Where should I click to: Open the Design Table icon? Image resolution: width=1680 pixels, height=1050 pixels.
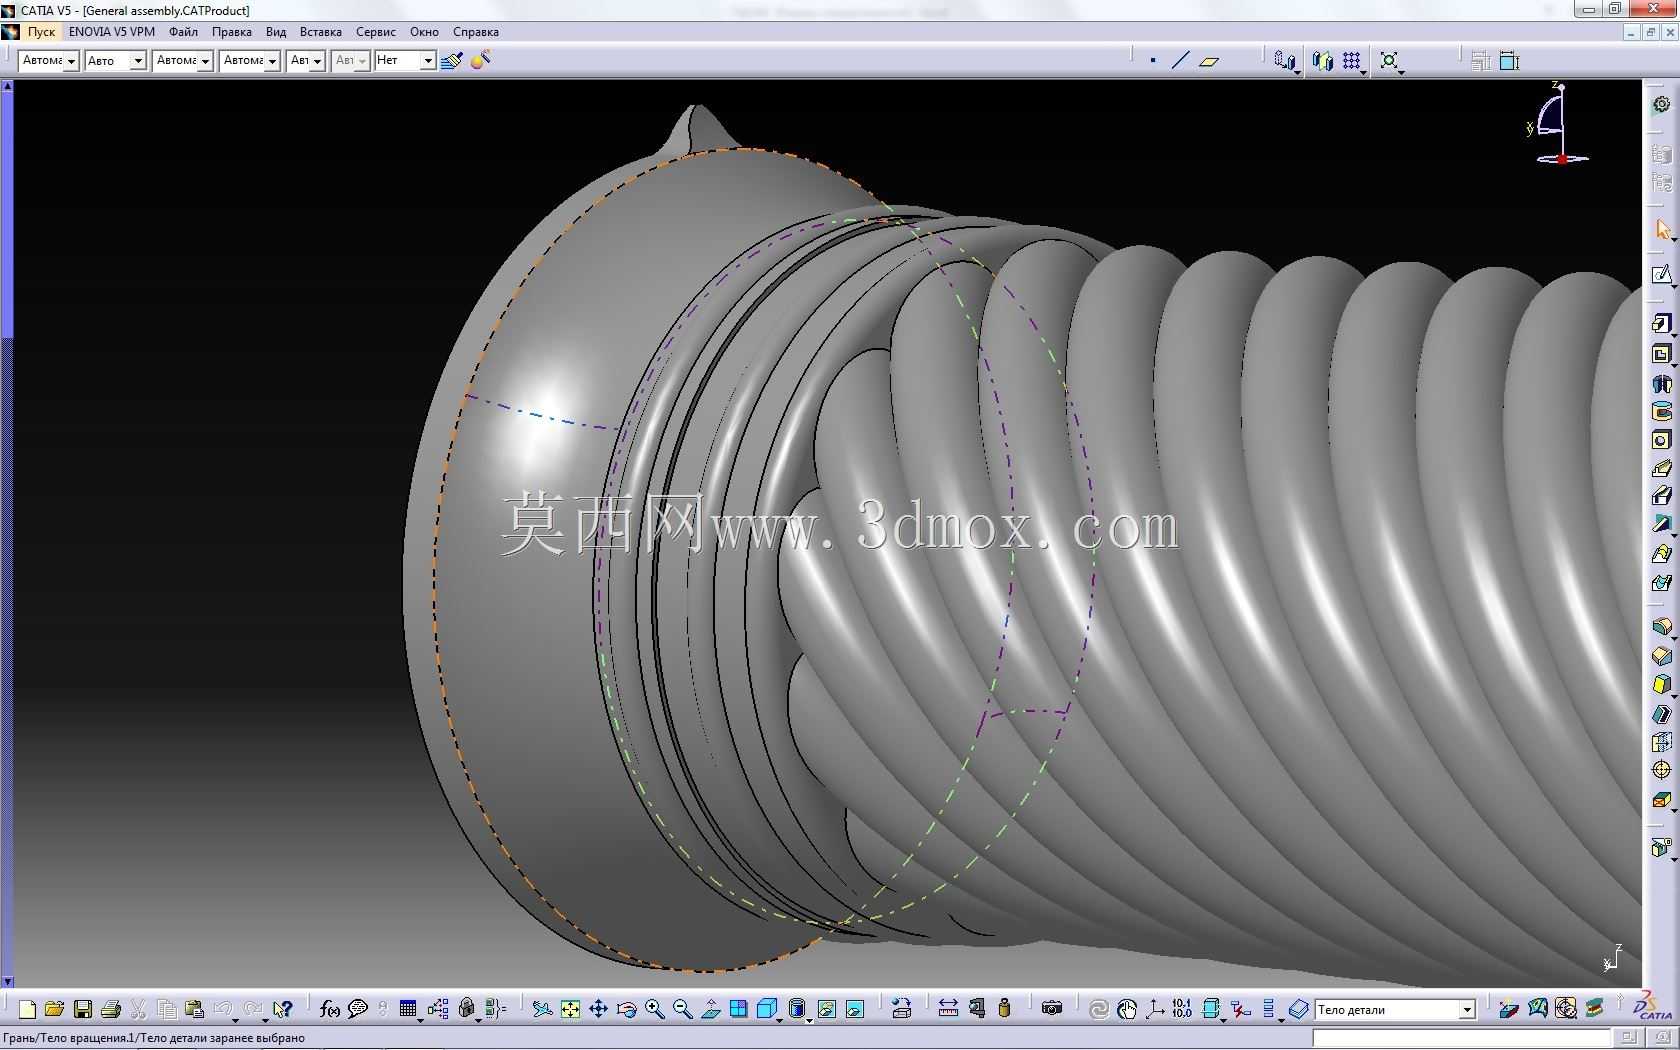tap(408, 1009)
